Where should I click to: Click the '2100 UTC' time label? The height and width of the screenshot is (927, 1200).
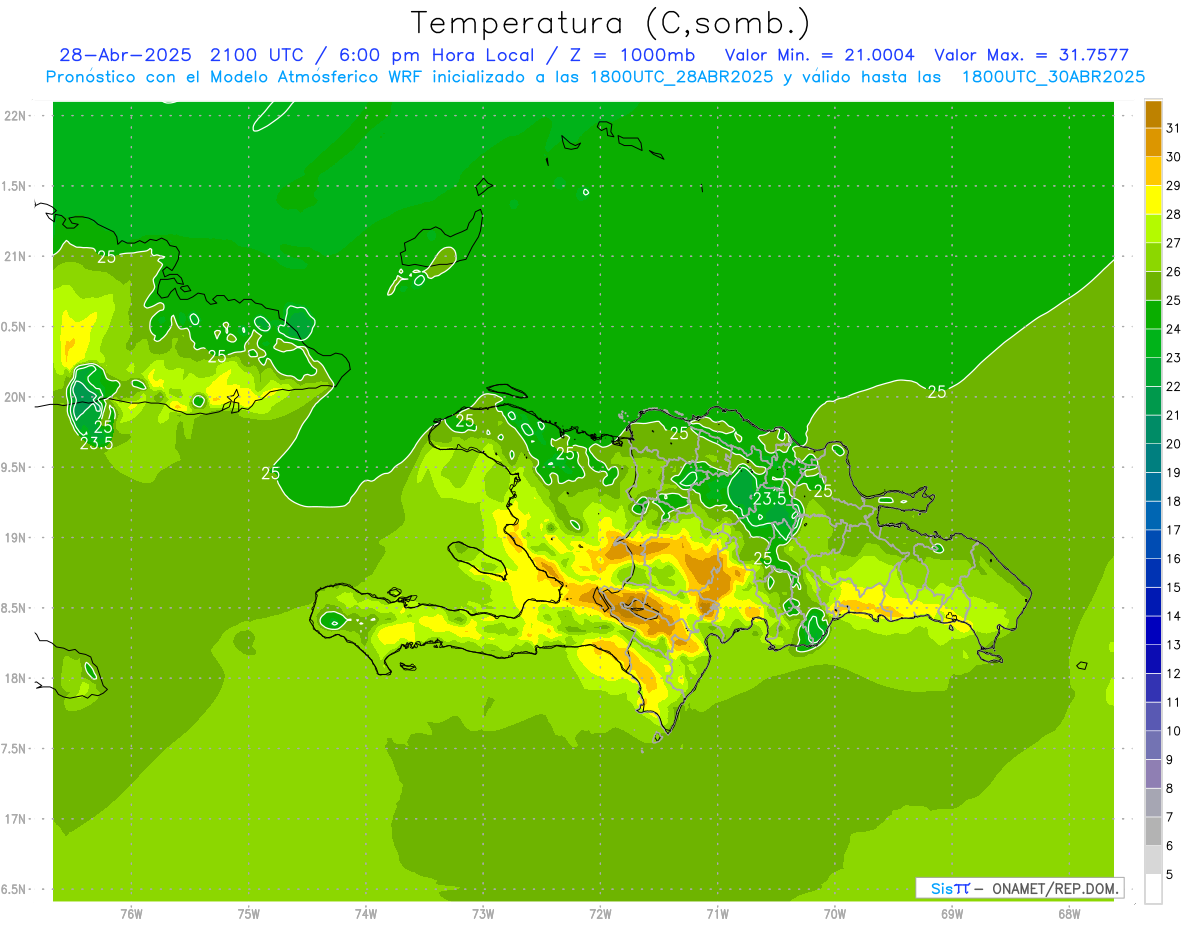[x=259, y=55]
